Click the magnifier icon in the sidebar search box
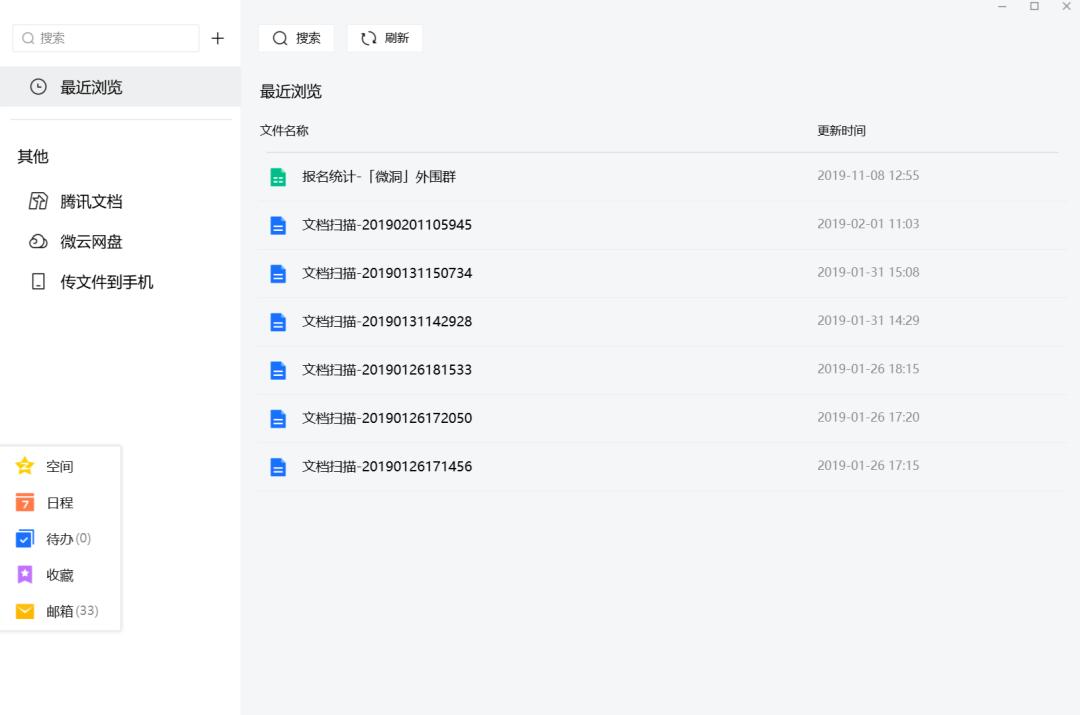 point(28,38)
